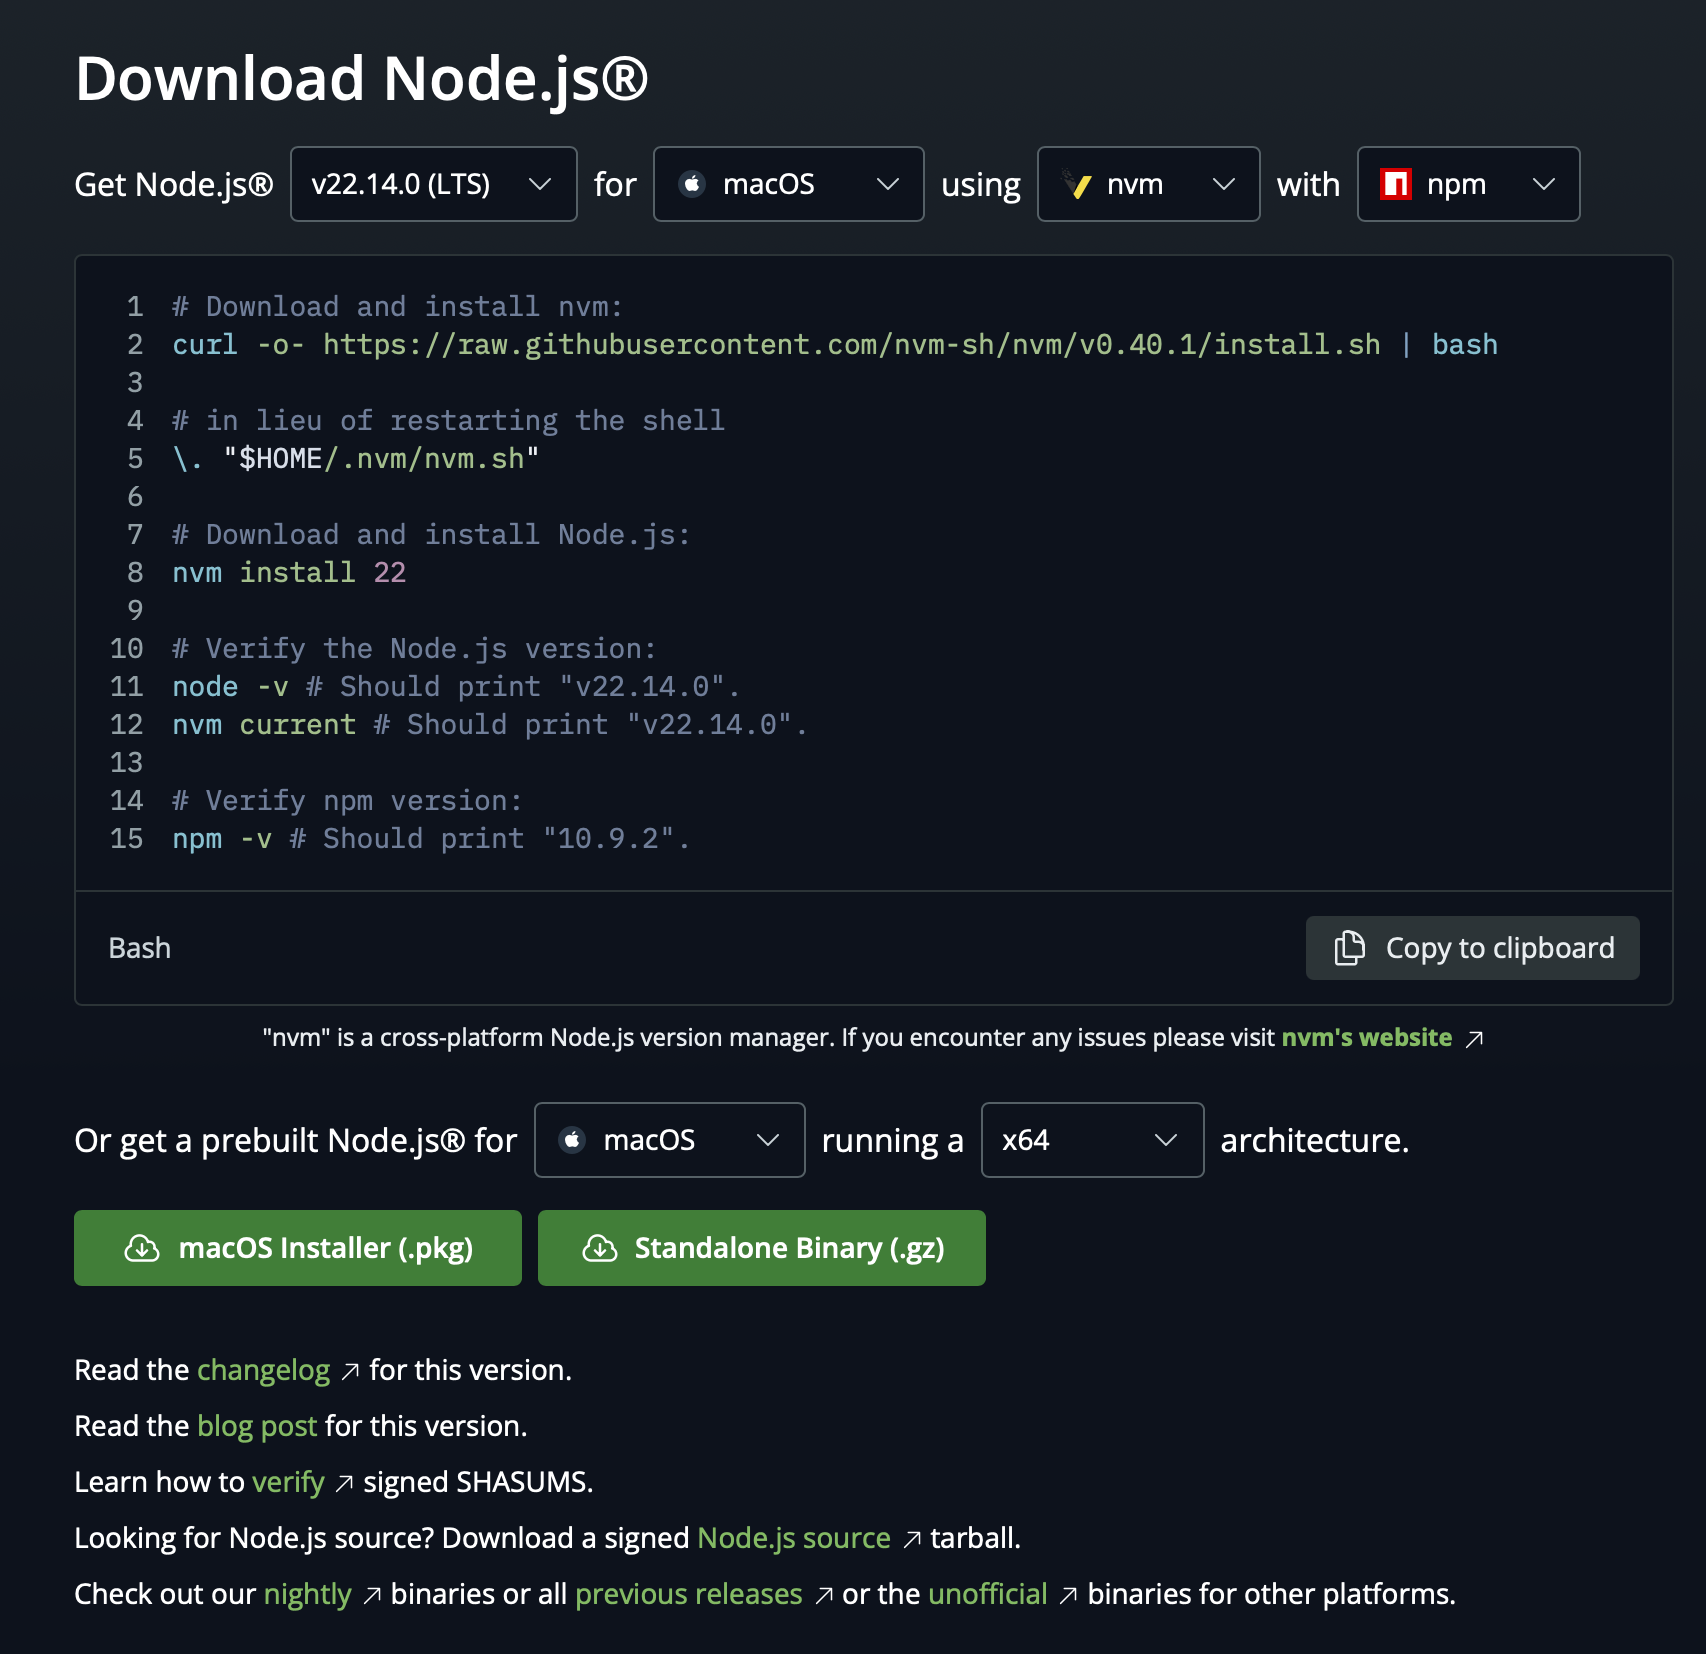Open the nvm's website link
This screenshot has height=1654, width=1706.
1366,1037
